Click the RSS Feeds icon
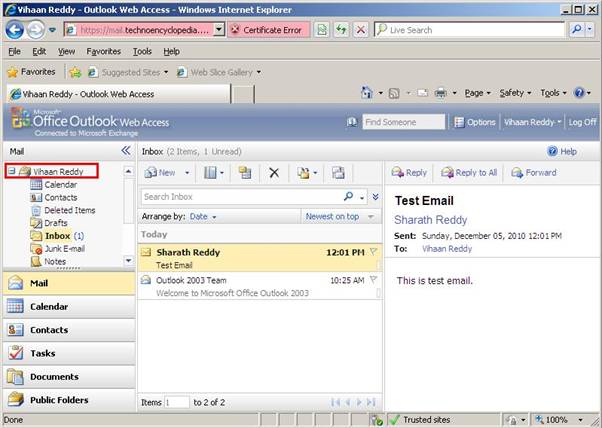 [x=394, y=93]
